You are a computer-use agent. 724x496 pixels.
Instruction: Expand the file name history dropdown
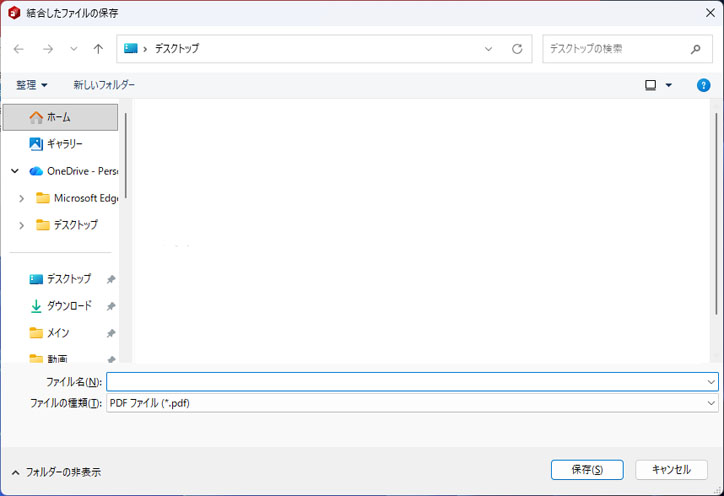(711, 382)
